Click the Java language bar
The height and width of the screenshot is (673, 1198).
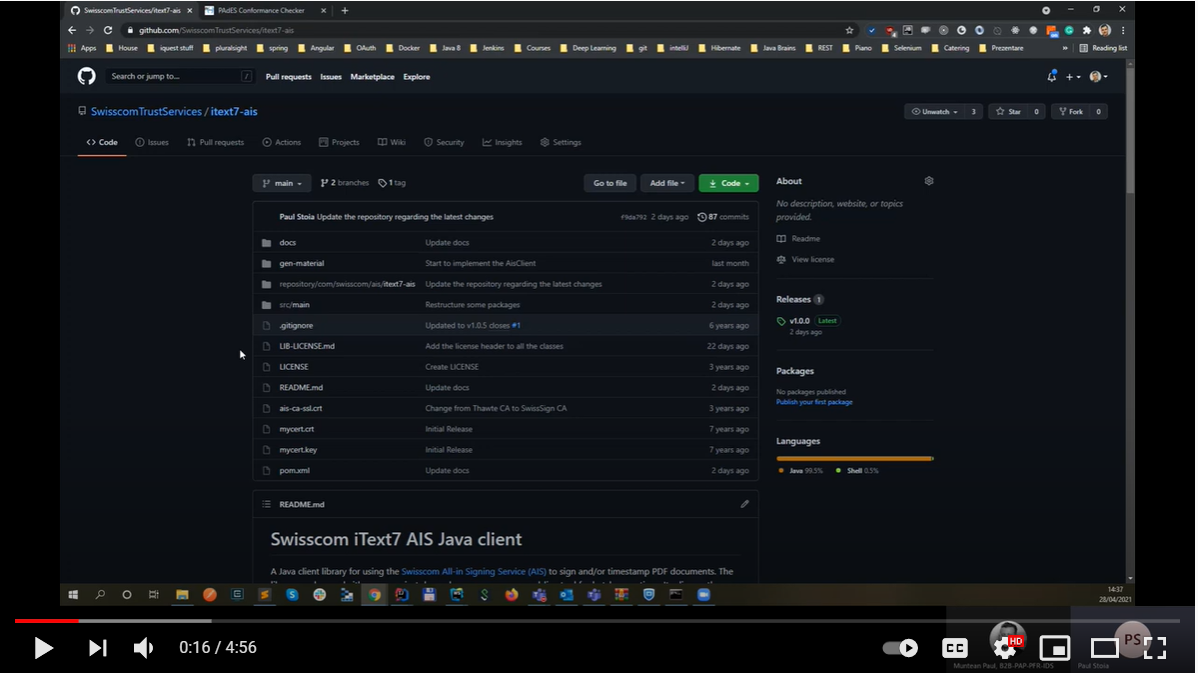coord(854,458)
